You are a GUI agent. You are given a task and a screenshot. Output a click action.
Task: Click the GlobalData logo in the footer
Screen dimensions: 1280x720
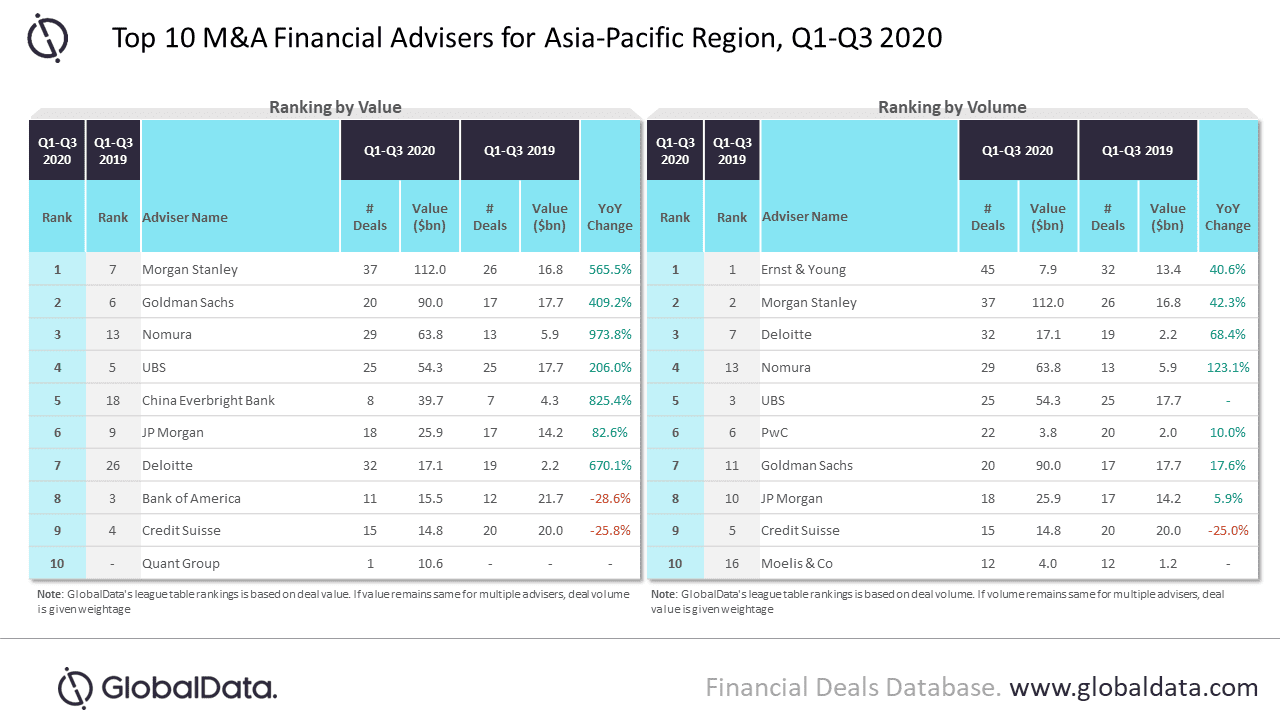click(x=167, y=687)
